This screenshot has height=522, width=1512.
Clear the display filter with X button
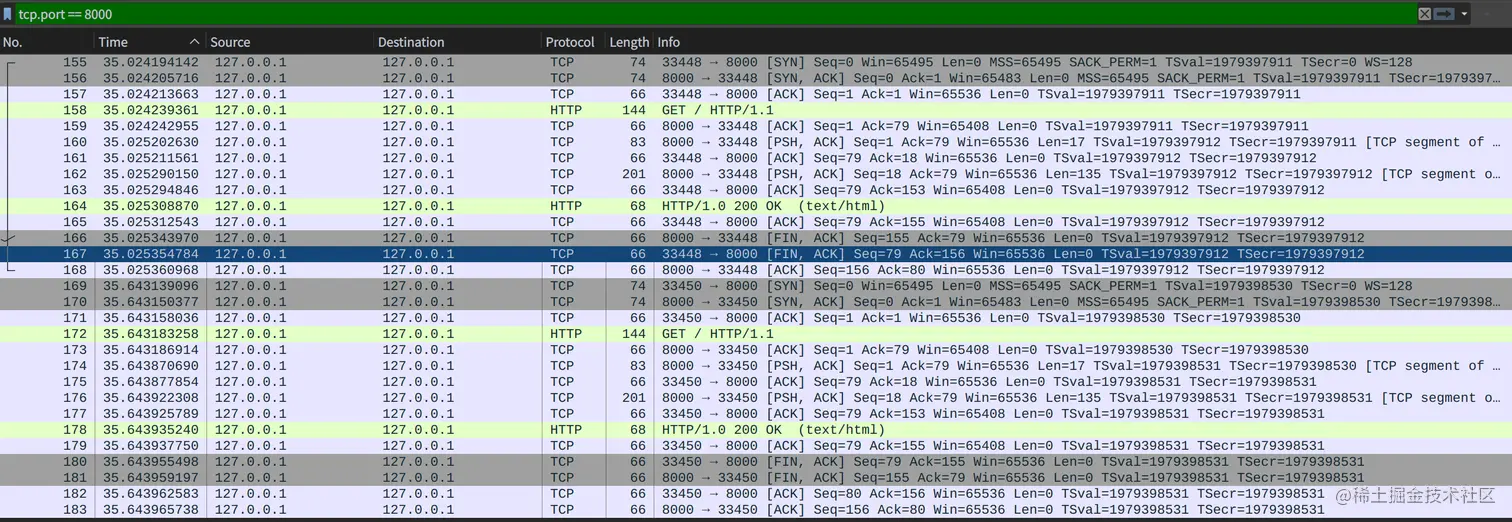(x=1425, y=14)
